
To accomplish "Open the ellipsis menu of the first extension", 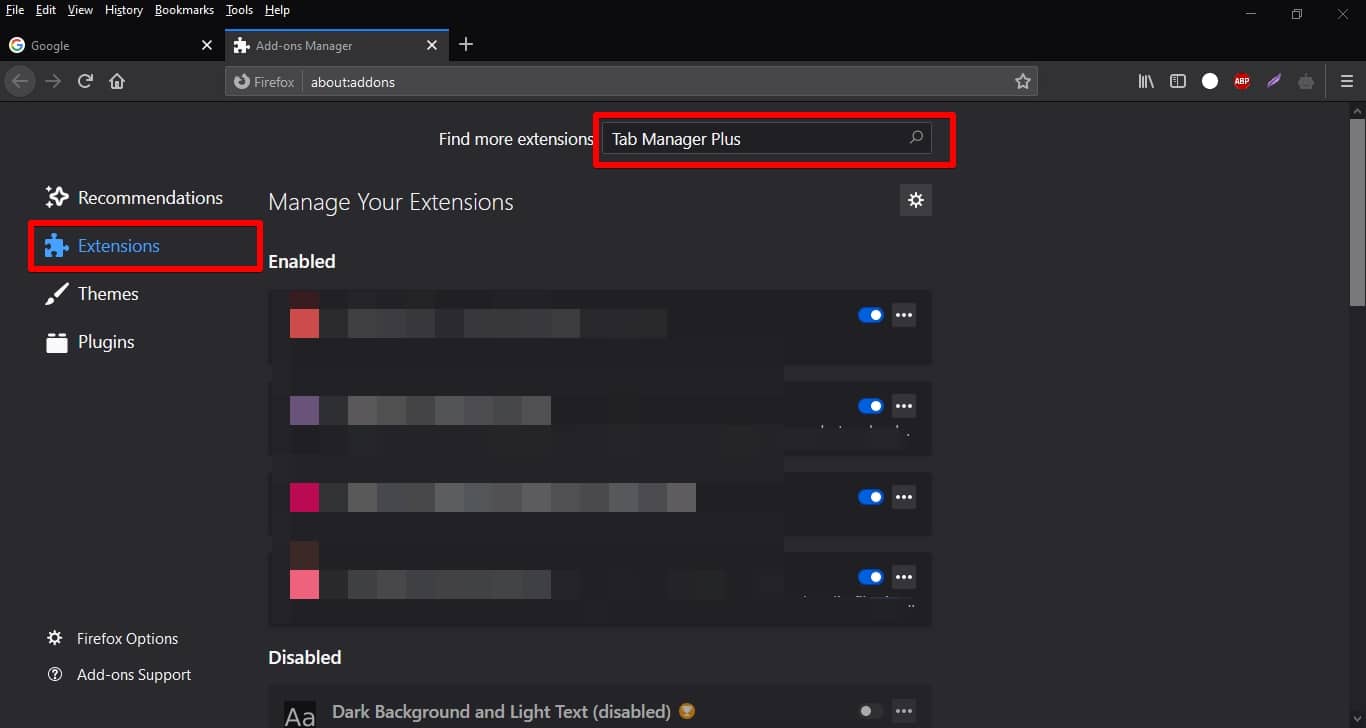I will point(904,314).
